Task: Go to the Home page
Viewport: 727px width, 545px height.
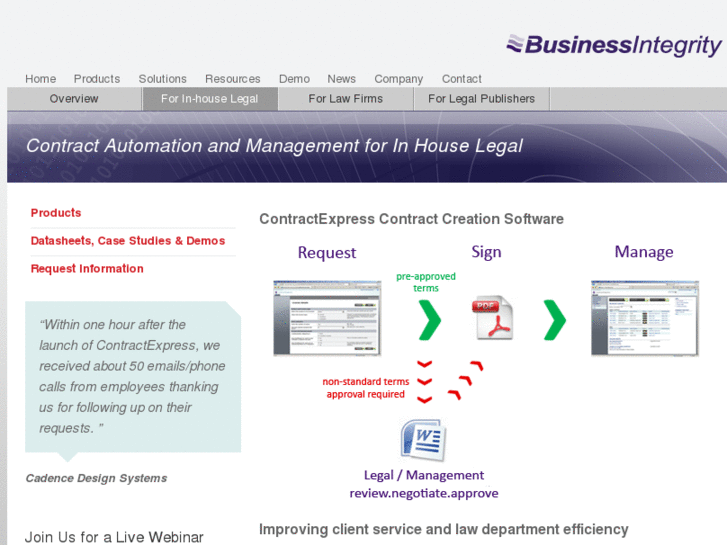Action: (40, 79)
